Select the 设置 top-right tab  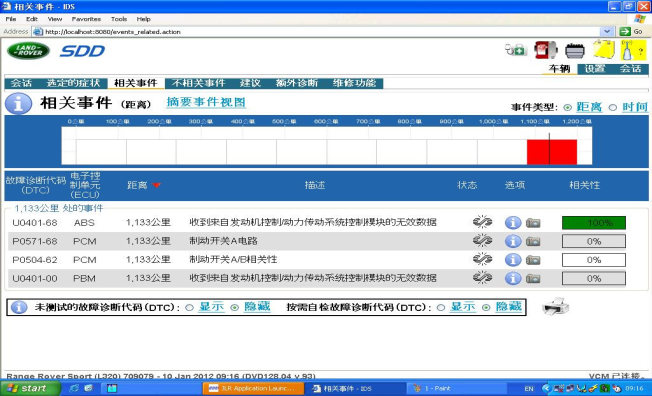595,69
